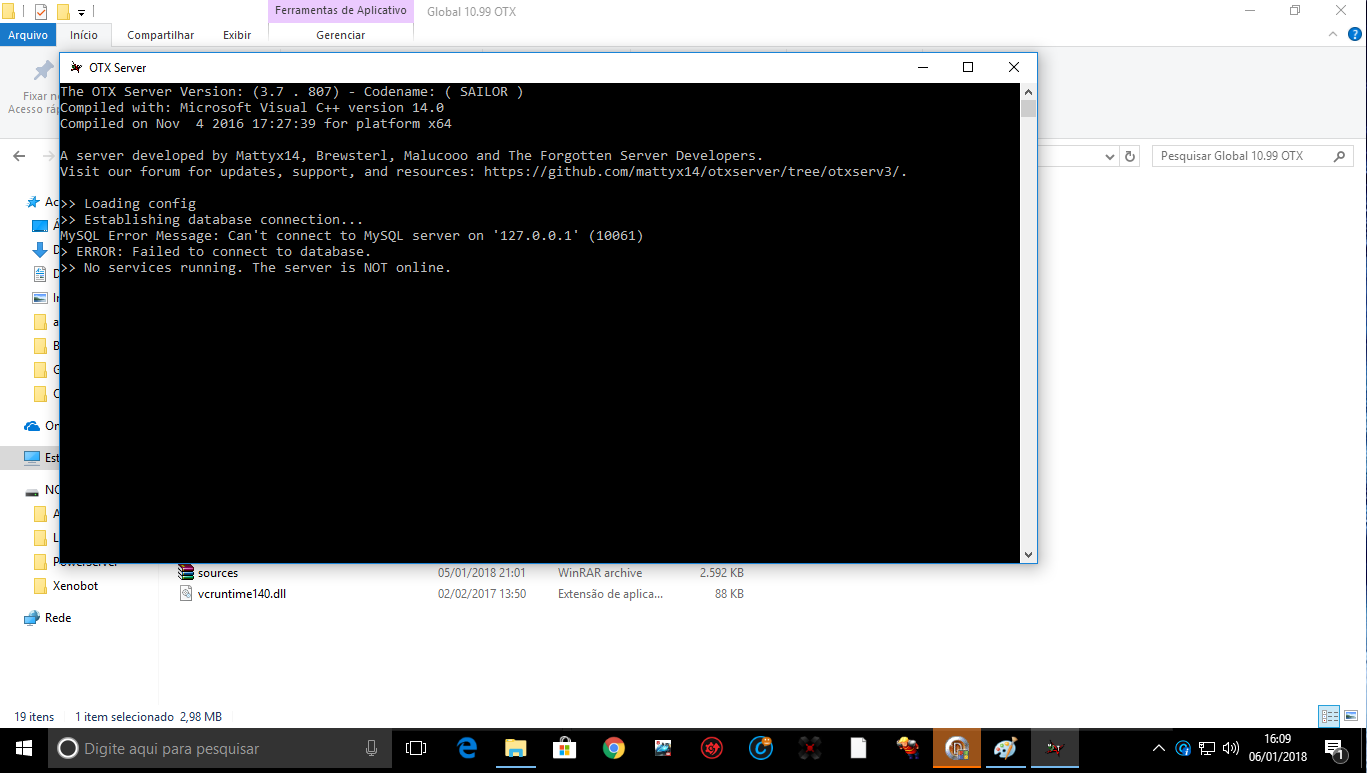
Task: Switch to details view layout icon
Action: click(x=1329, y=716)
